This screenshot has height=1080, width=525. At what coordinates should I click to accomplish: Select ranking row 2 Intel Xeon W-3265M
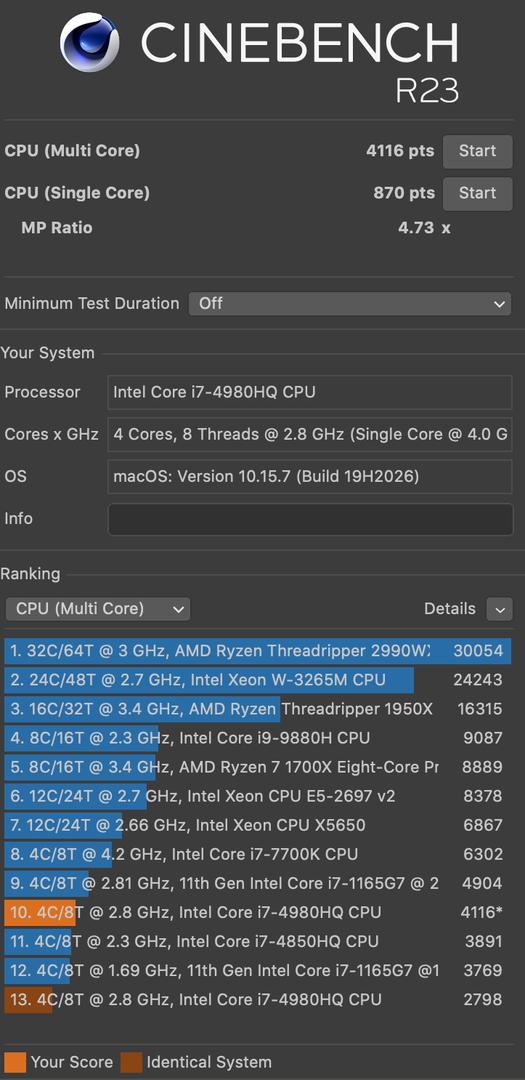click(x=258, y=680)
